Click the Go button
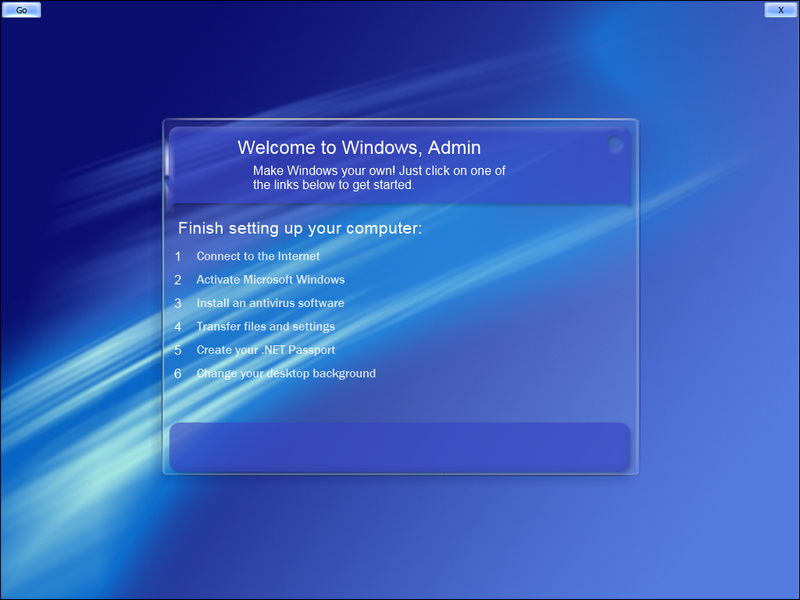This screenshot has width=800, height=600. [x=21, y=10]
